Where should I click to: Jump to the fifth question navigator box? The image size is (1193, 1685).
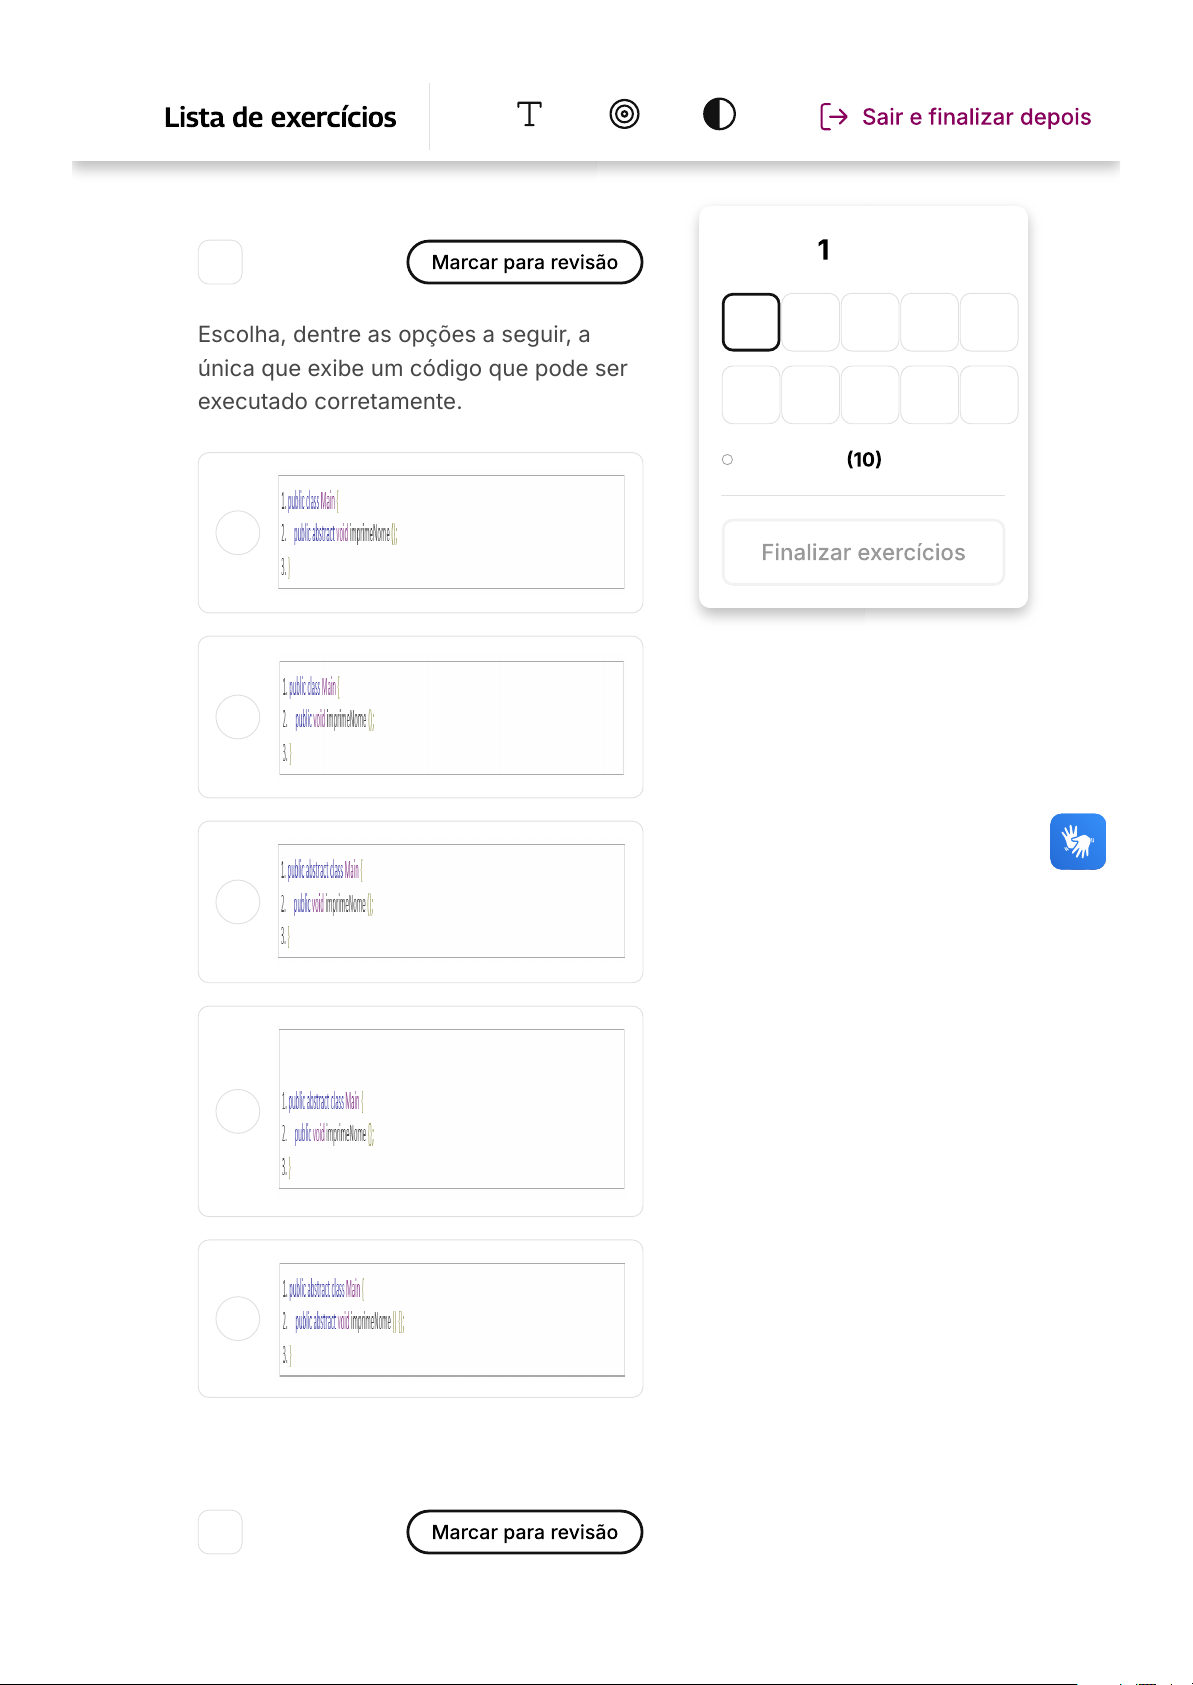[989, 322]
